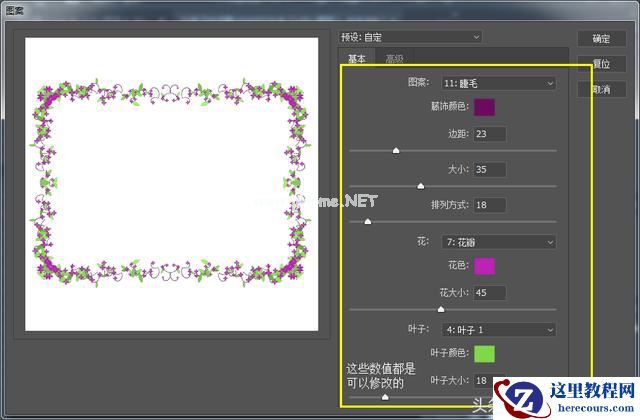Click the 花大小 flower size field with 45
Screen dimensions: 640x420
coord(490,293)
